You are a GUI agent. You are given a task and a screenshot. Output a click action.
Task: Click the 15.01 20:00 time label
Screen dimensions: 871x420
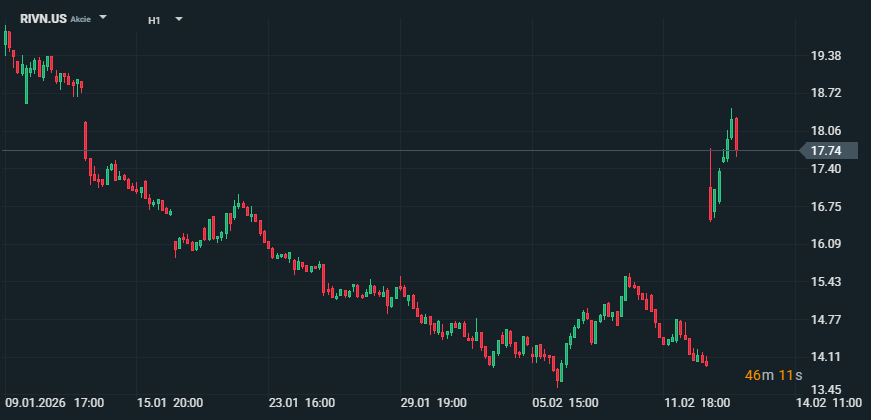[x=171, y=403]
